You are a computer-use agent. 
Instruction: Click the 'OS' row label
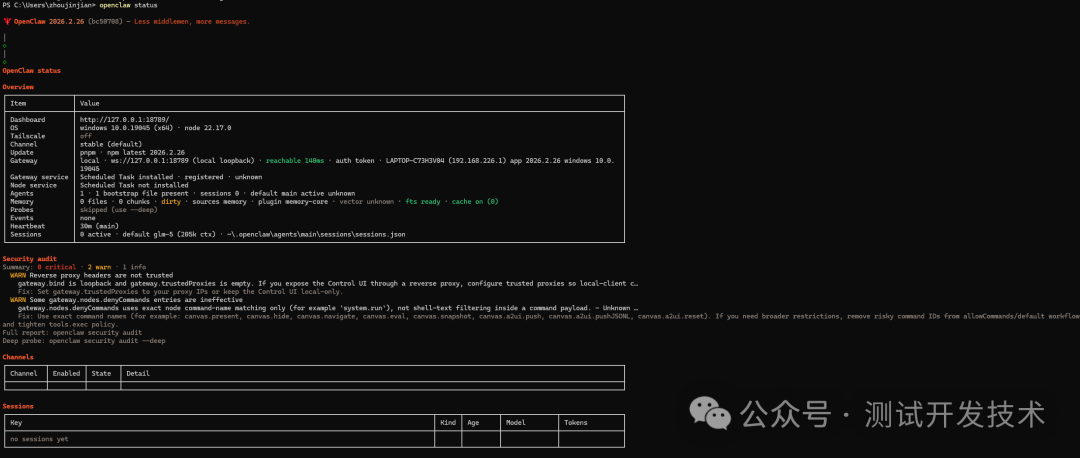tap(14, 128)
